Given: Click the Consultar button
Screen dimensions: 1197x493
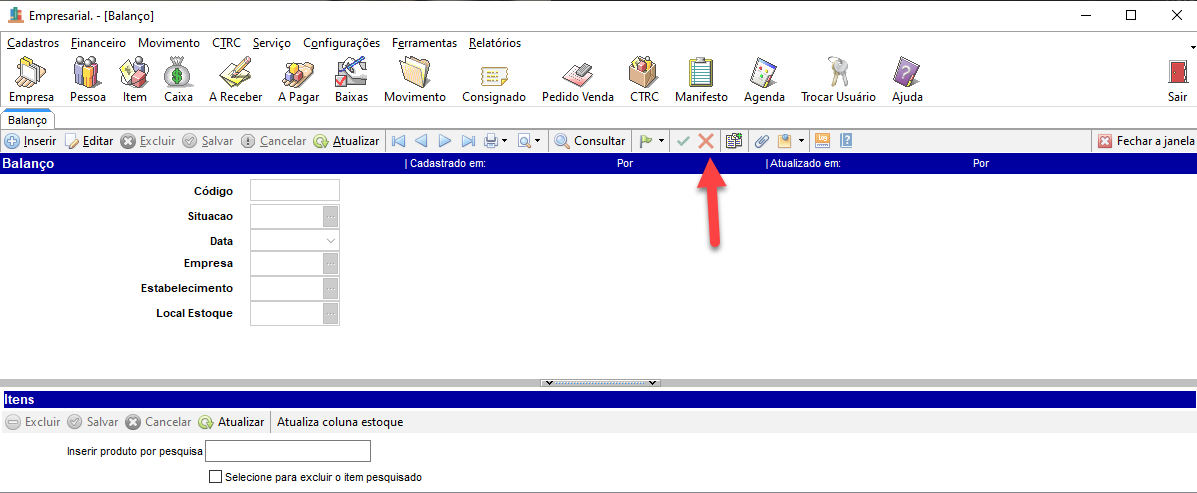Looking at the screenshot, I should pos(590,141).
